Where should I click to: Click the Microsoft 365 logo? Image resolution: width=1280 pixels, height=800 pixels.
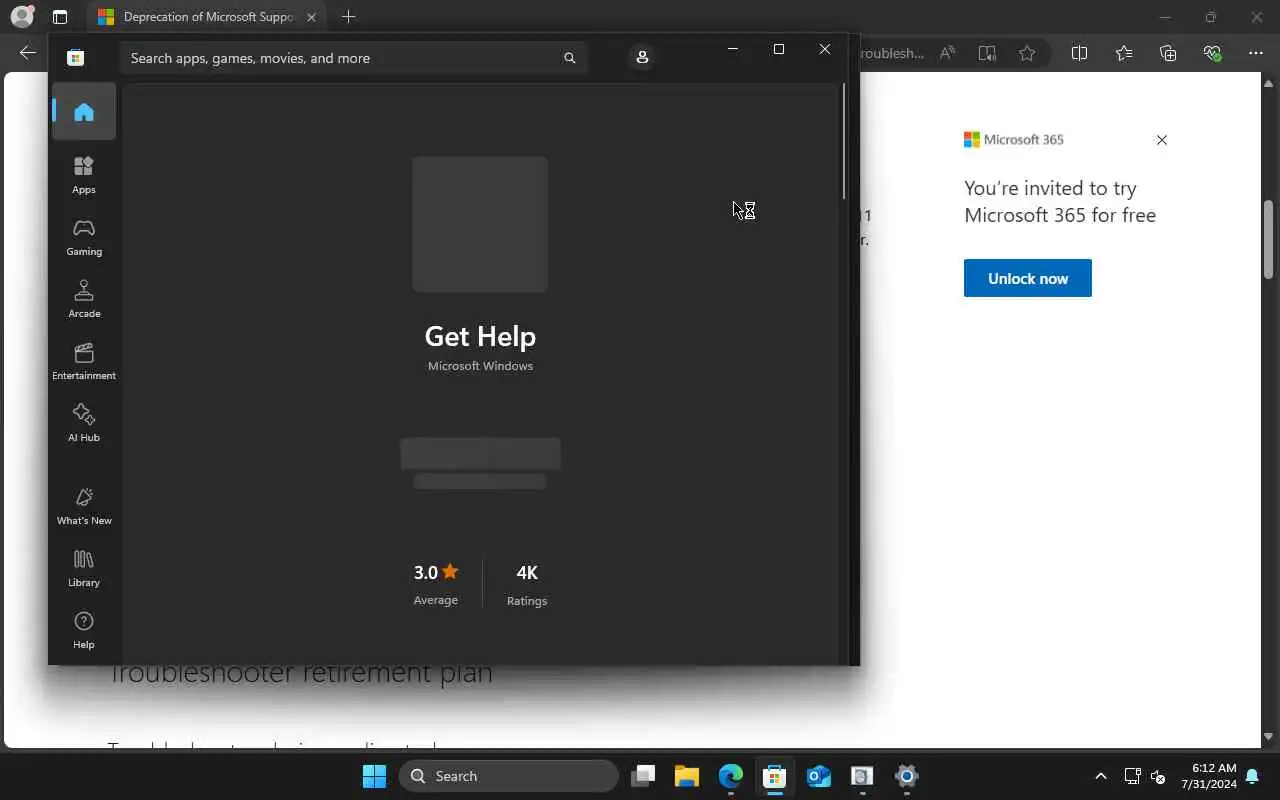coord(1014,140)
